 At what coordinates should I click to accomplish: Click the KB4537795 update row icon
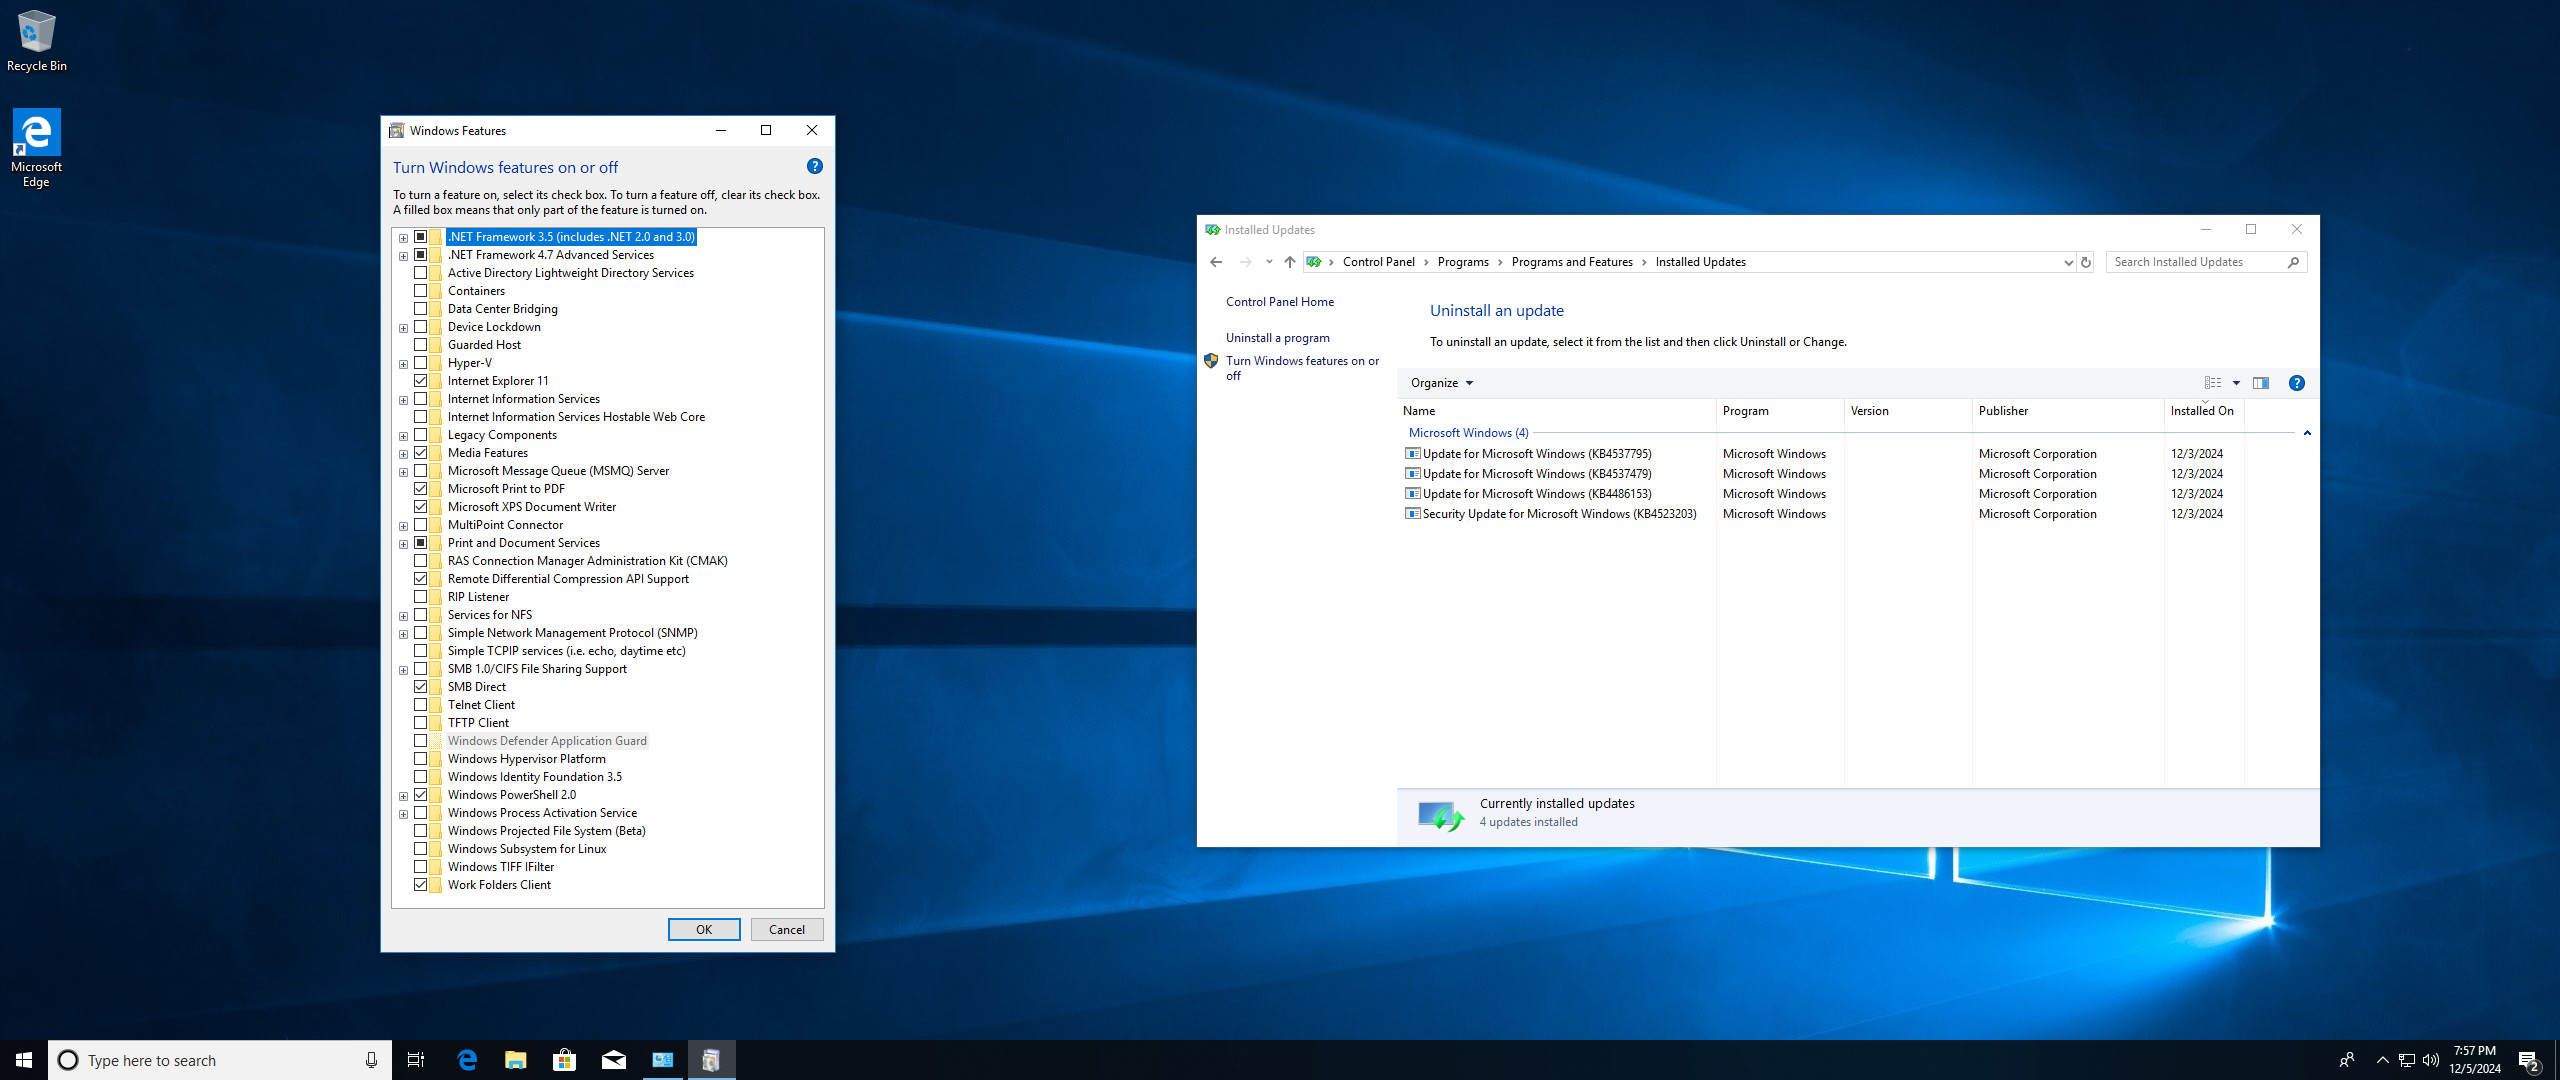[1413, 453]
